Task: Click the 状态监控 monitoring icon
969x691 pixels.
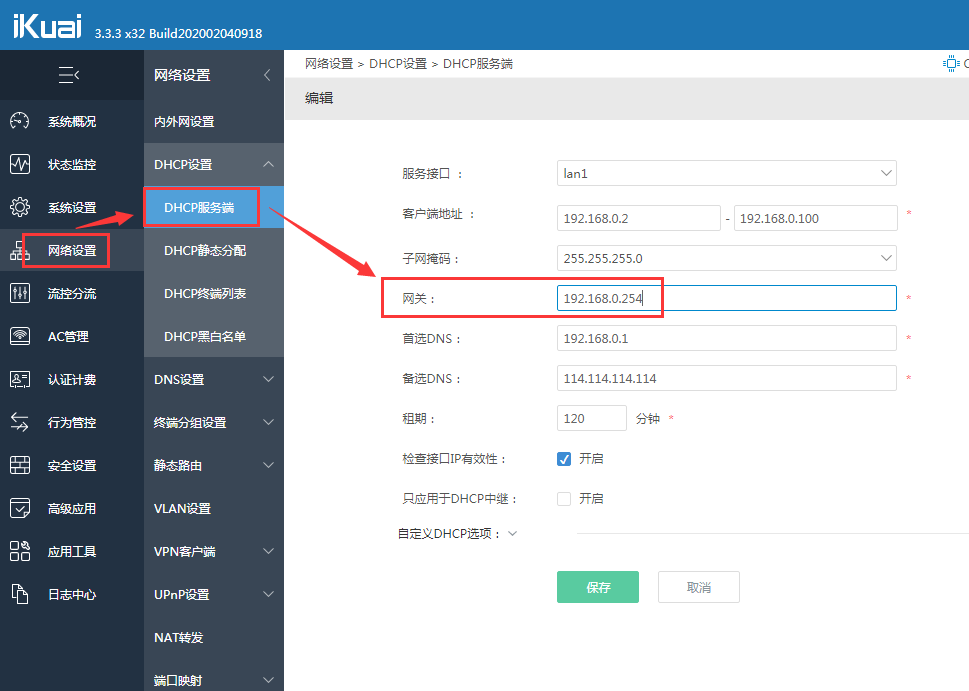Action: pyautogui.click(x=20, y=164)
